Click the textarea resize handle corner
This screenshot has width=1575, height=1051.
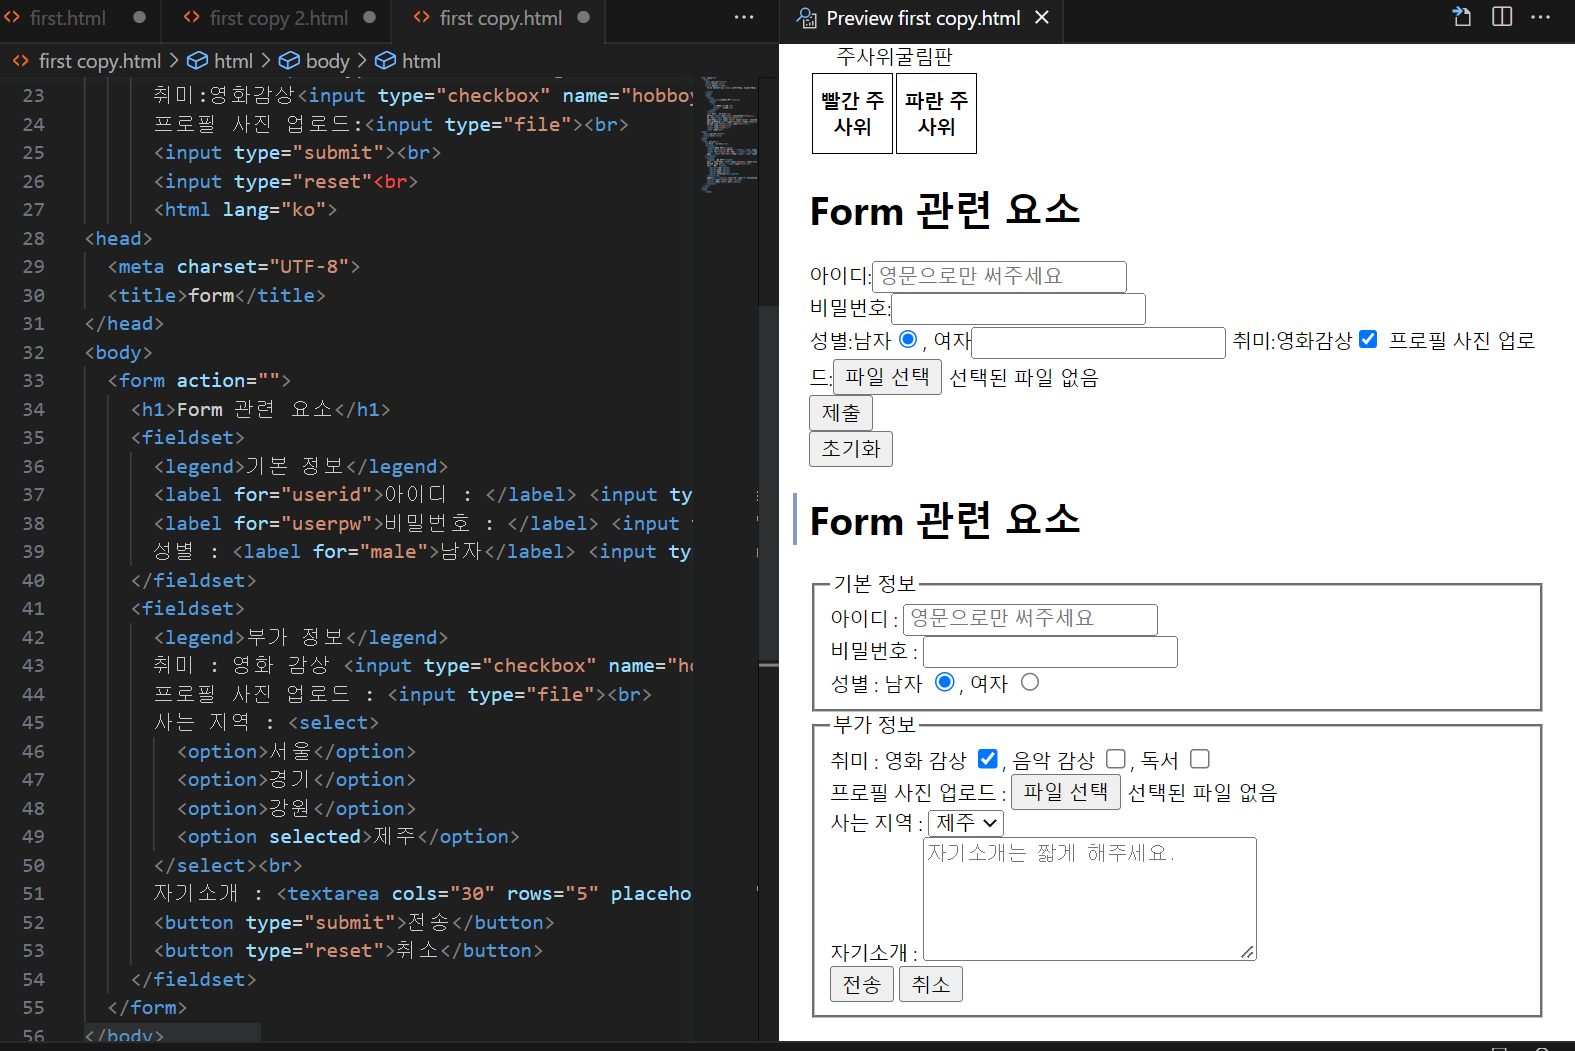[1247, 952]
